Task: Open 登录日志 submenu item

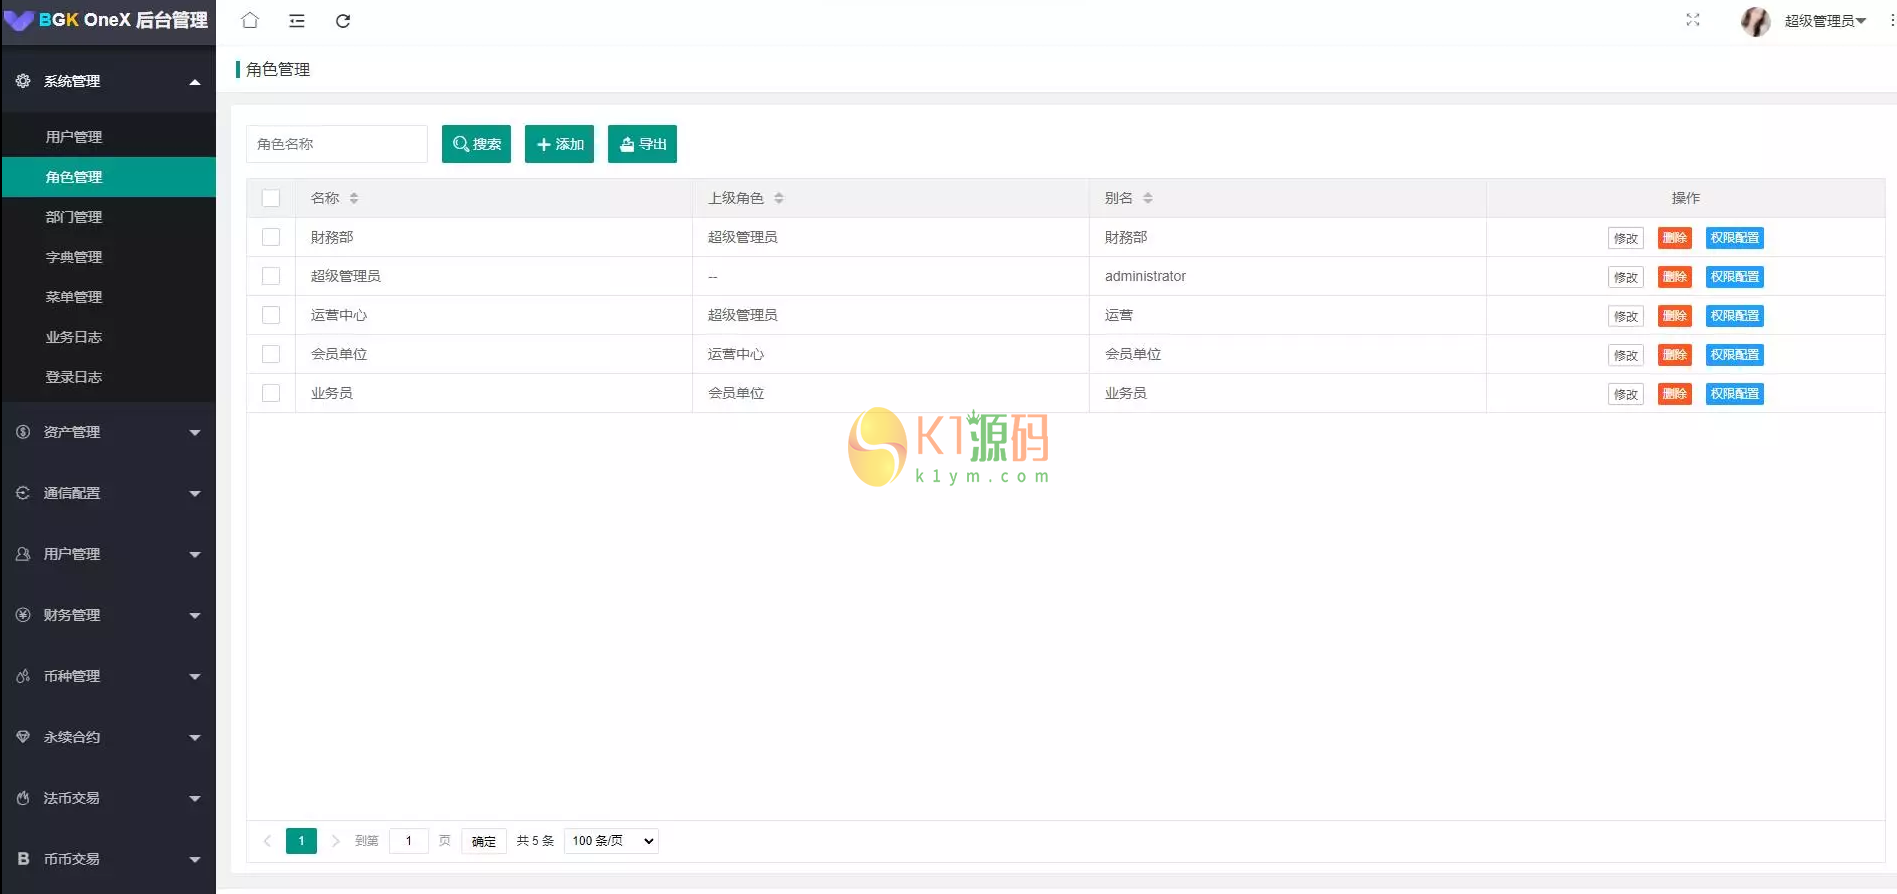Action: pos(108,377)
